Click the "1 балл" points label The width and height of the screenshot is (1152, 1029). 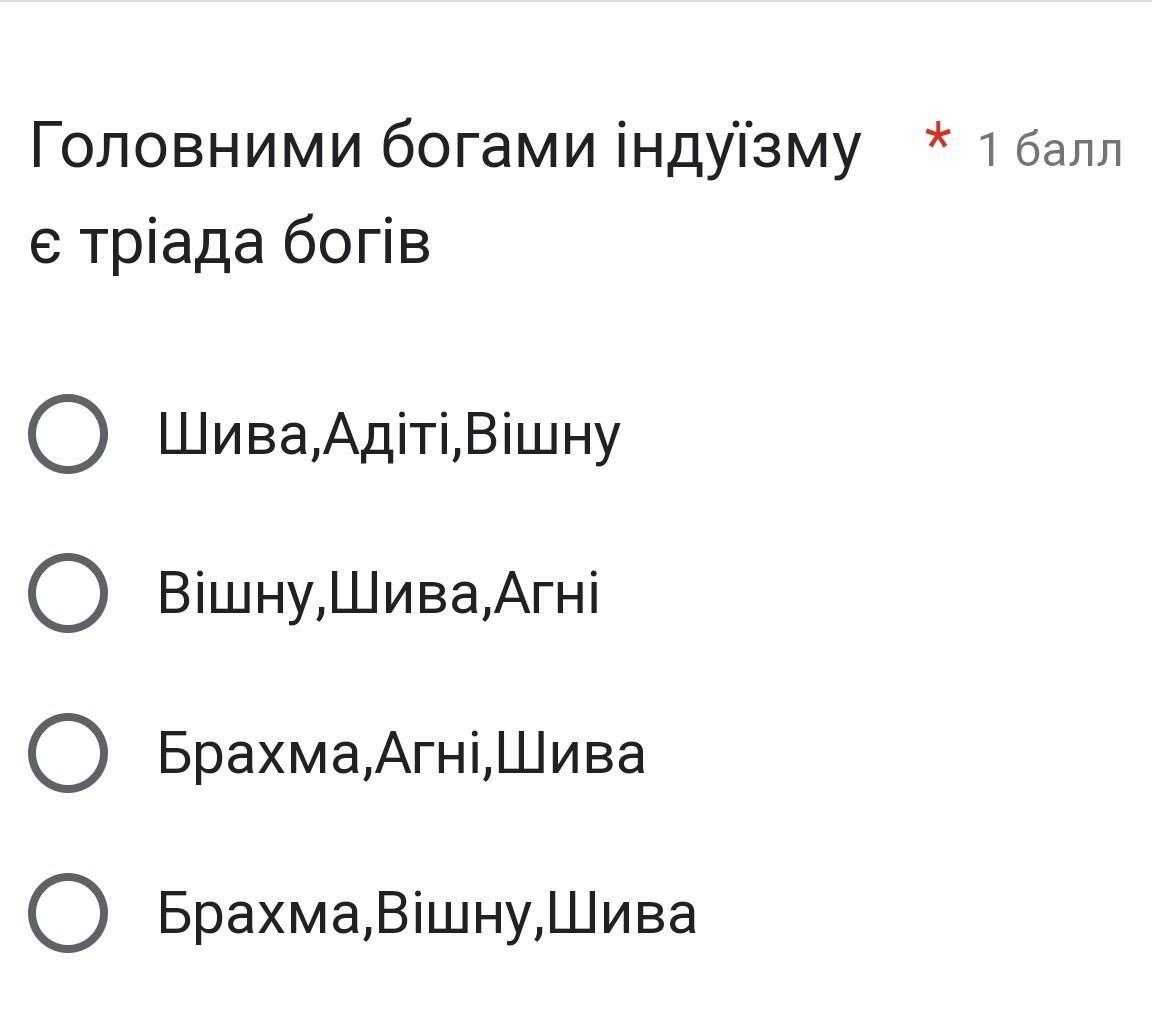point(1050,150)
